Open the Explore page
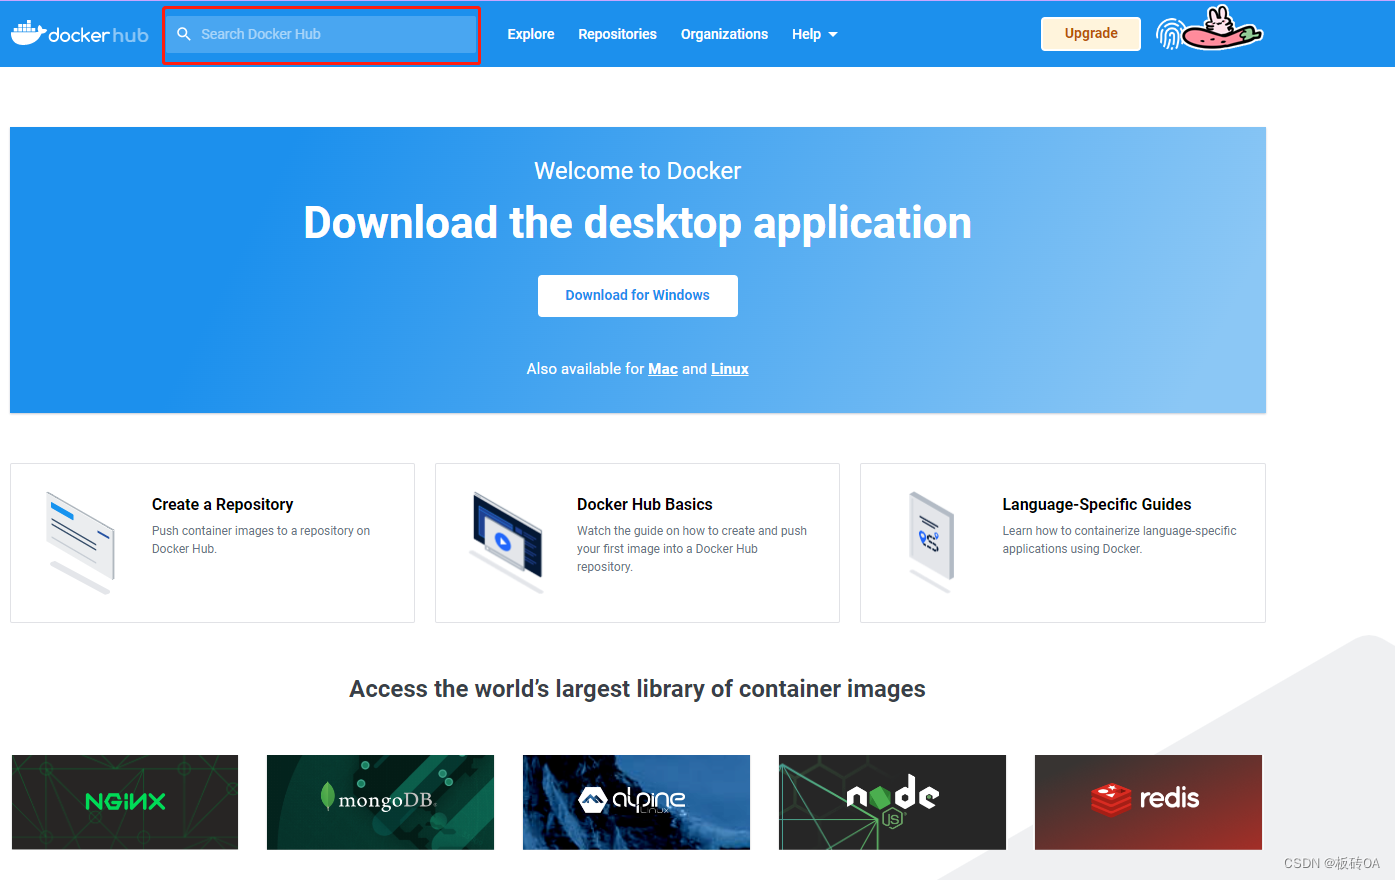The width and height of the screenshot is (1395, 880). pyautogui.click(x=531, y=34)
